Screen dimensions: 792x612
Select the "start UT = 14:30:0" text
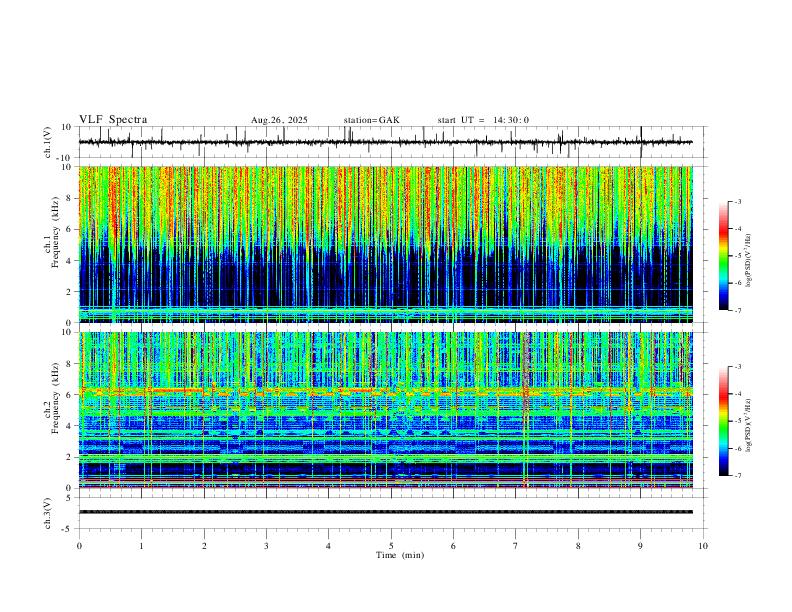[483, 120]
